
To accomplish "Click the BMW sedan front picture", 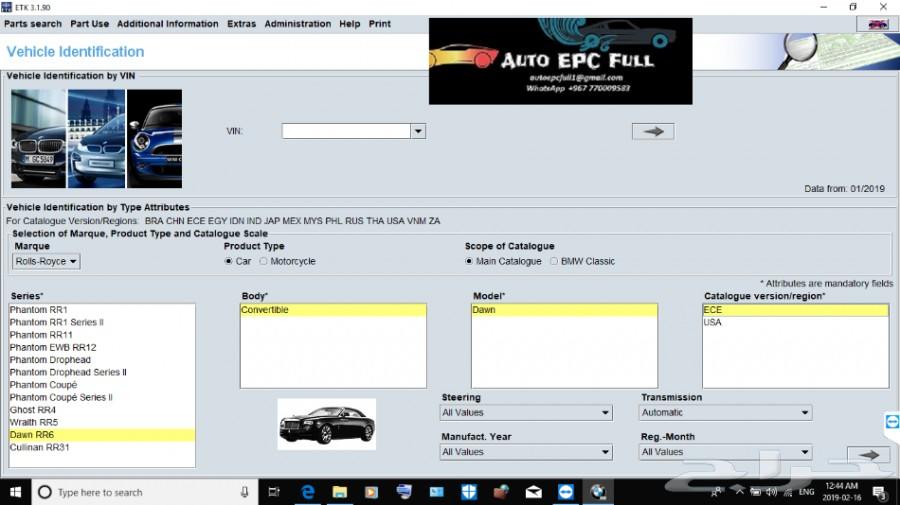I will (38, 138).
